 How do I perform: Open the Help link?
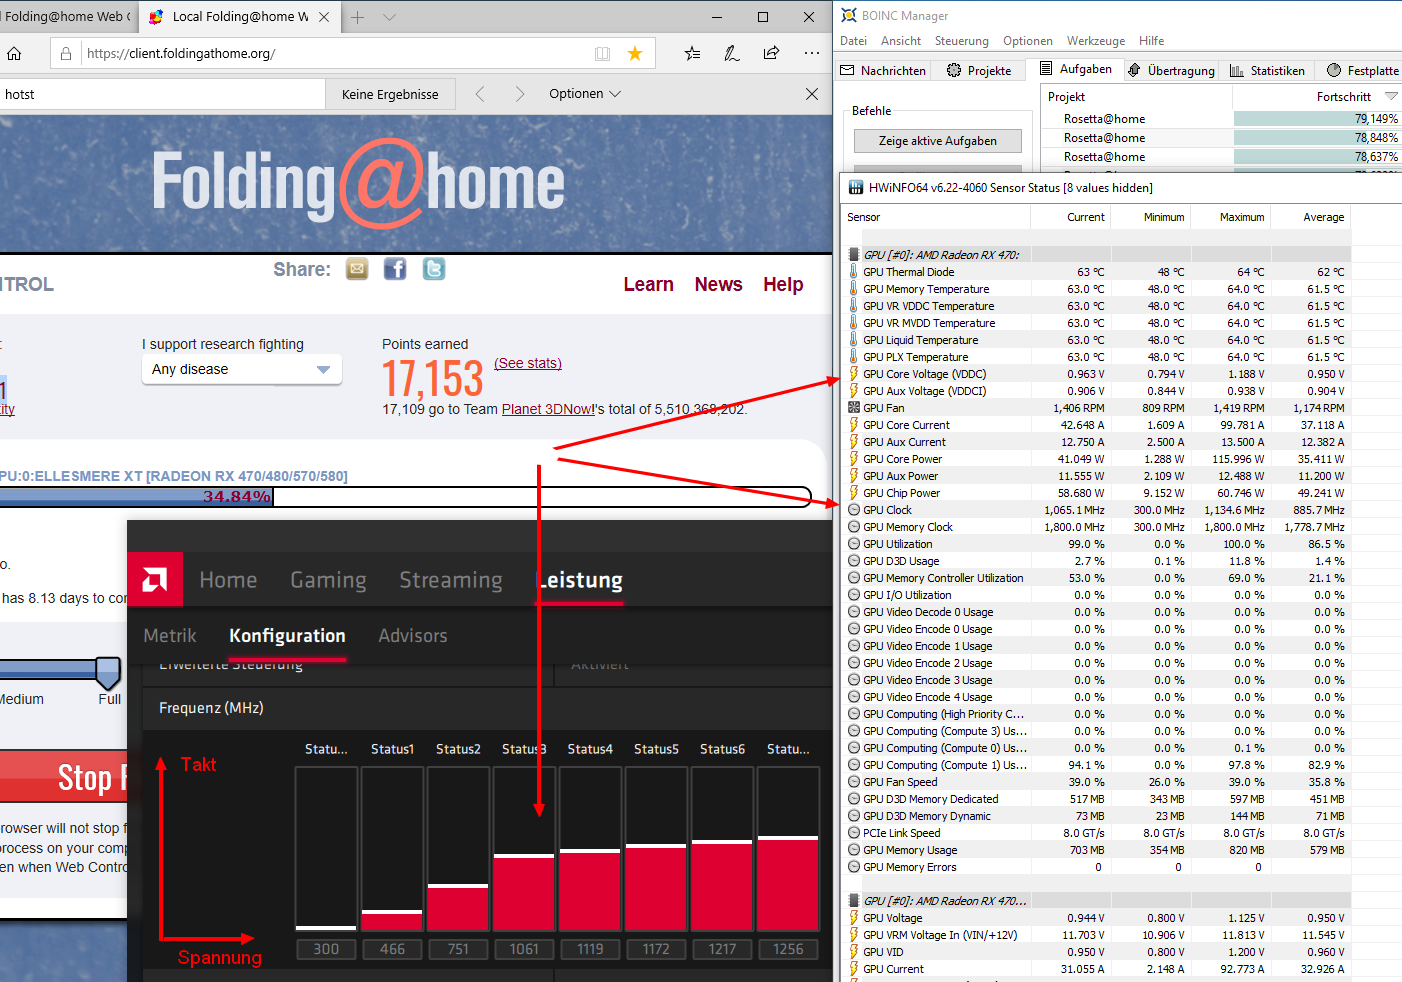click(x=783, y=285)
